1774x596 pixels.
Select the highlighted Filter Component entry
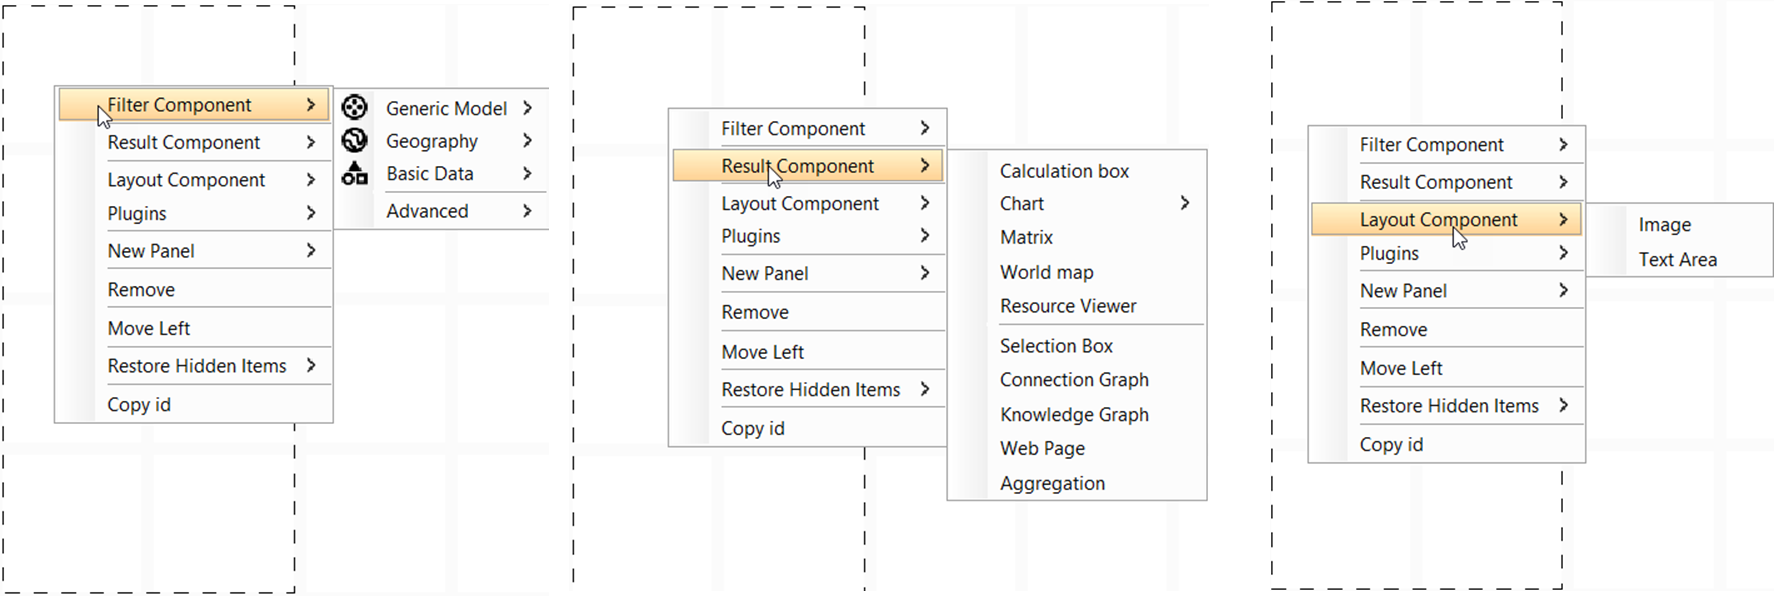(180, 105)
